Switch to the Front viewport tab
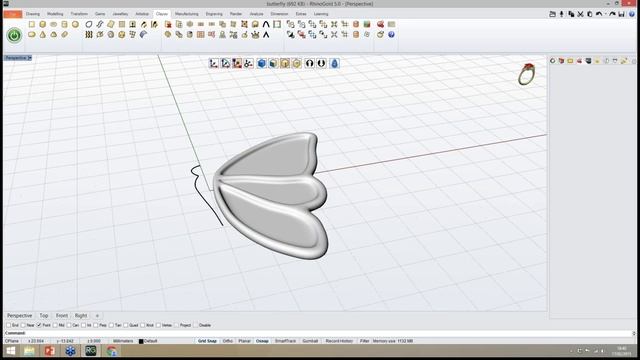 tap(62, 316)
